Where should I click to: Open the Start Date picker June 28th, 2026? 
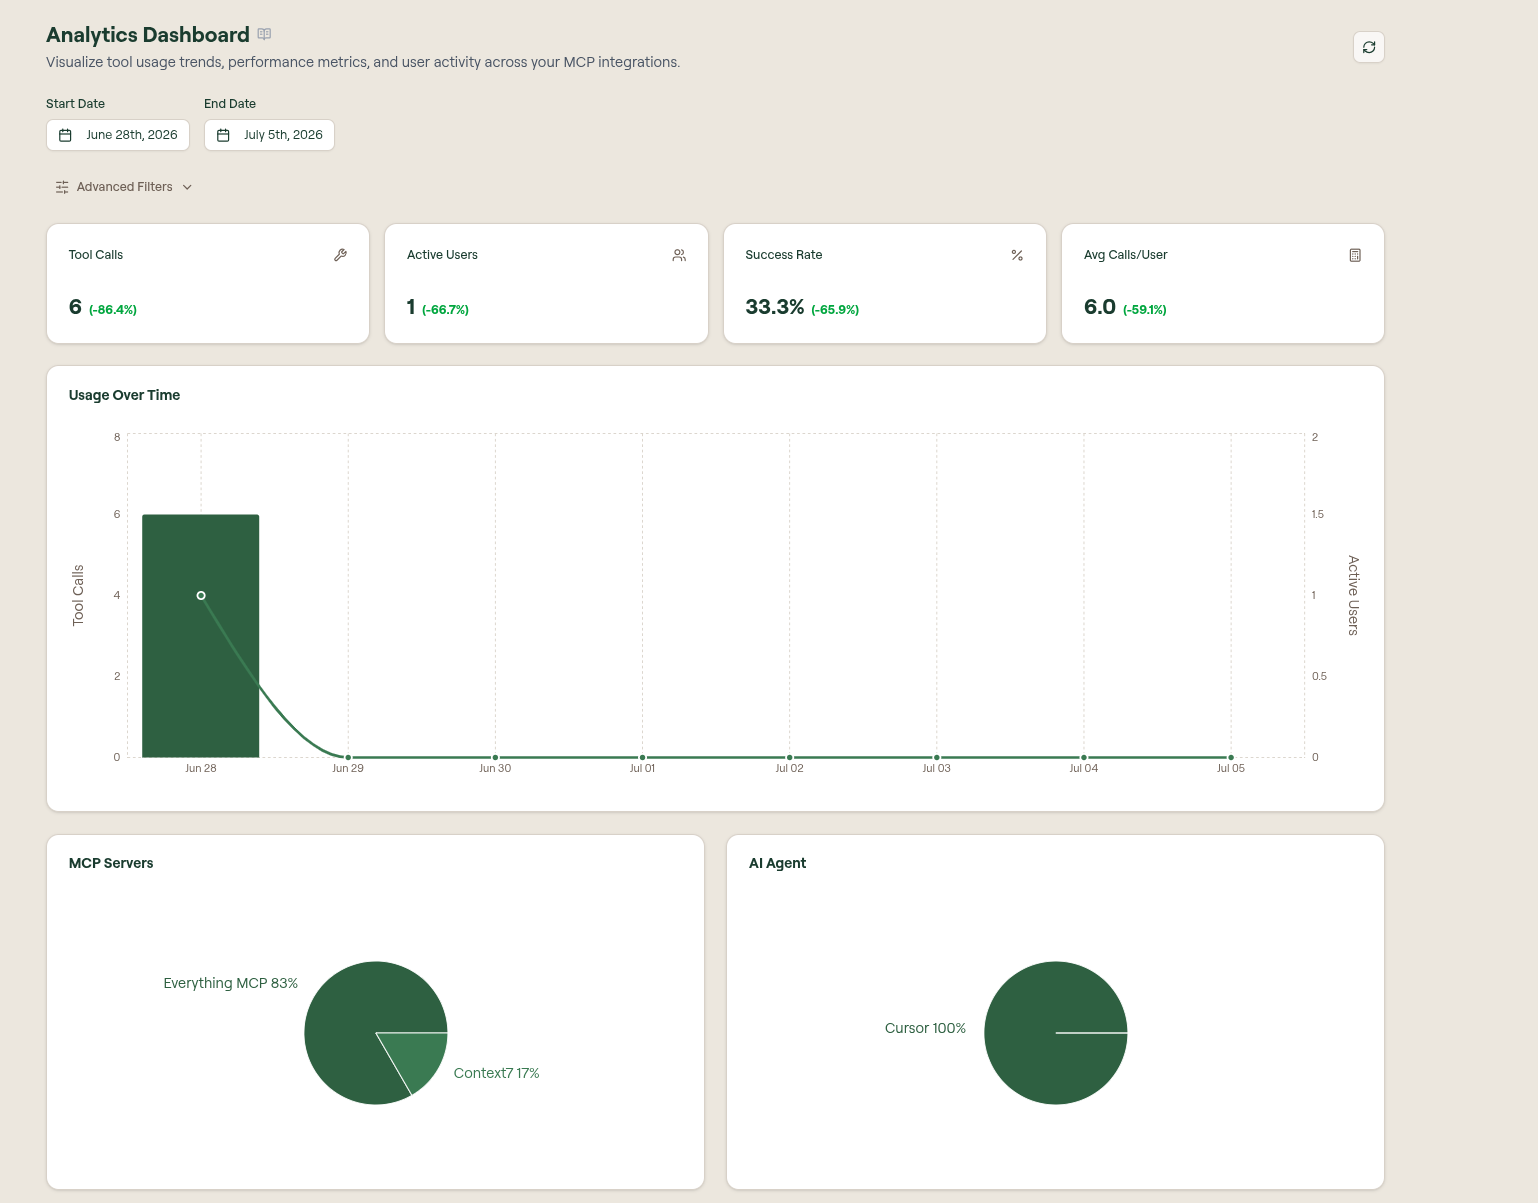[118, 135]
